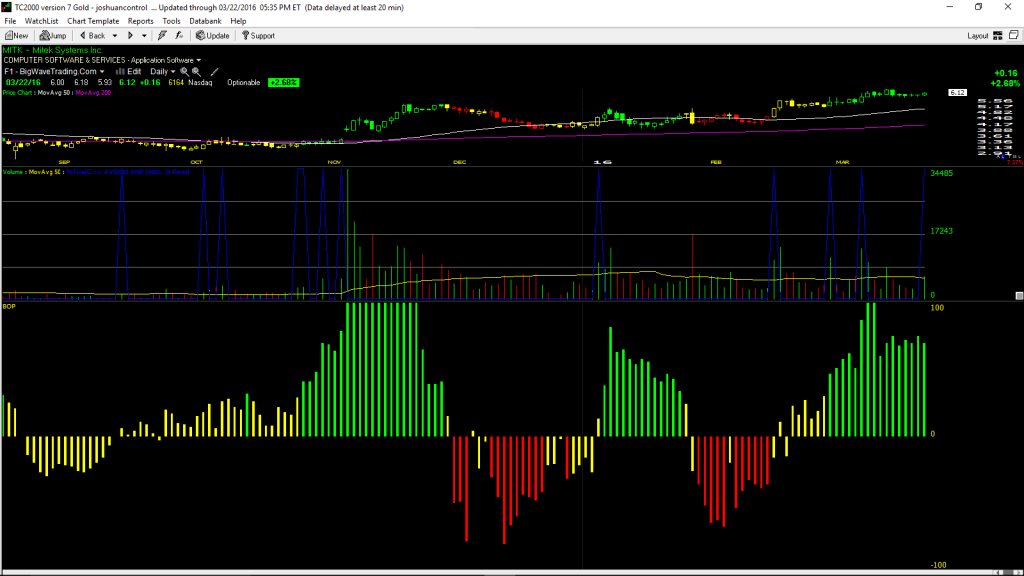Click the Update toolbar button
The height and width of the screenshot is (576, 1024).
[213, 36]
